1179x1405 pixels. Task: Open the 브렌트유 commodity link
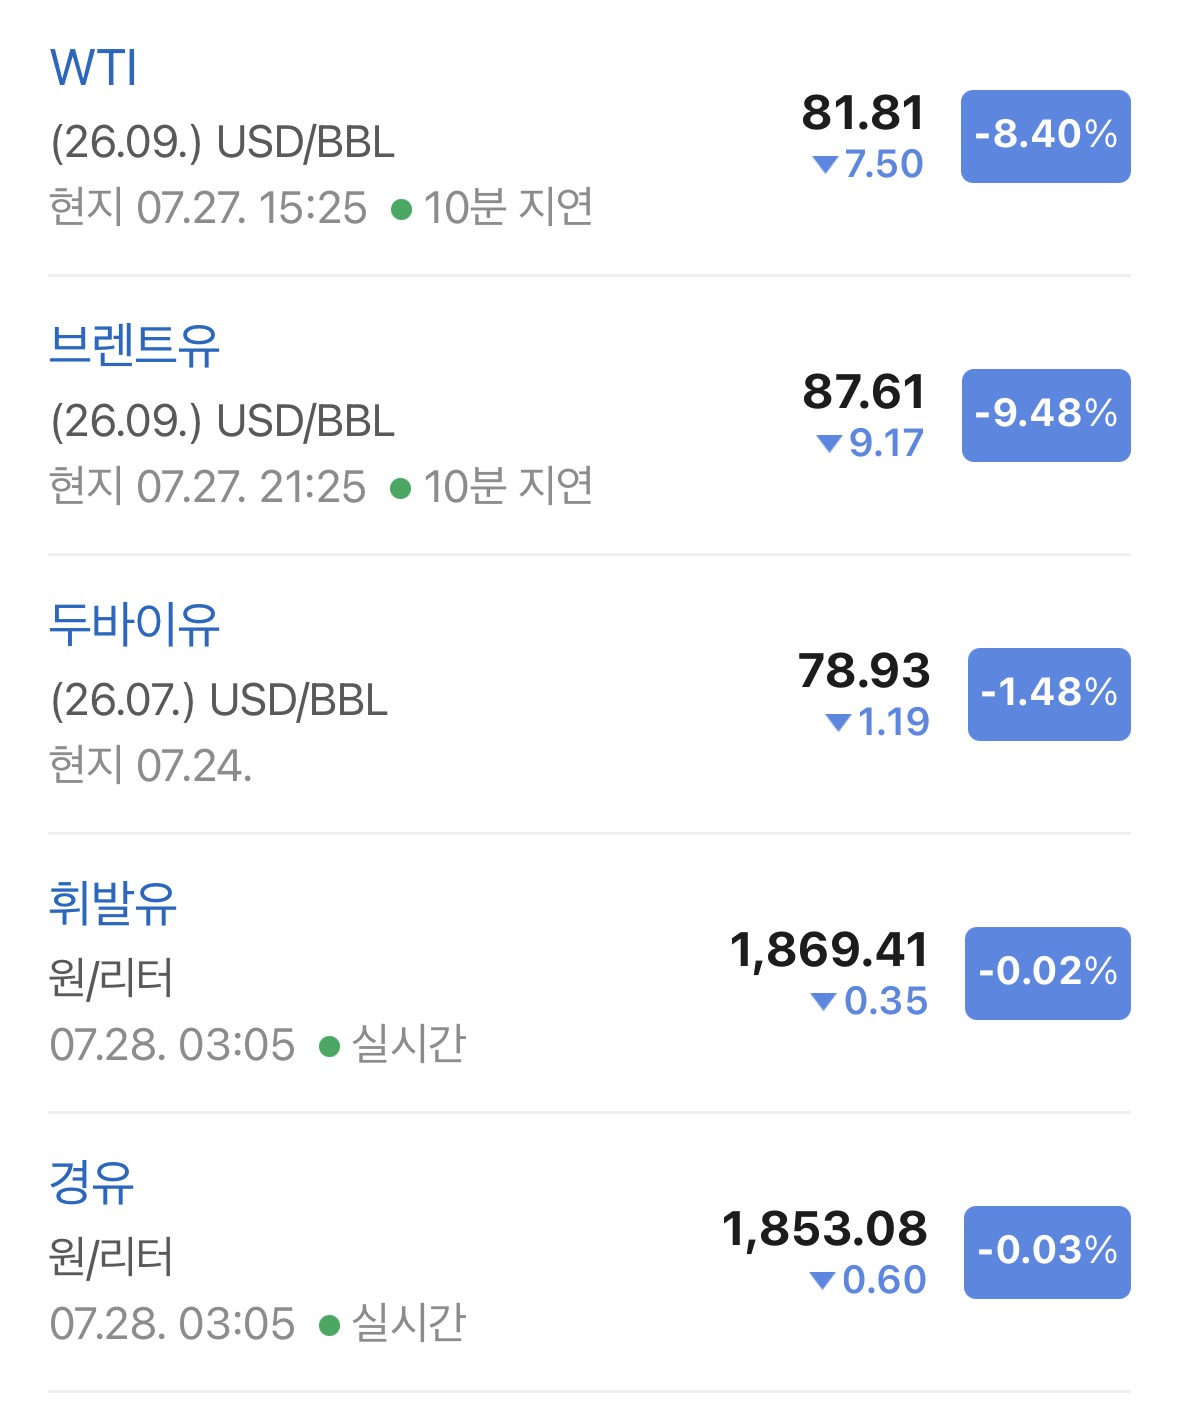[x=134, y=346]
